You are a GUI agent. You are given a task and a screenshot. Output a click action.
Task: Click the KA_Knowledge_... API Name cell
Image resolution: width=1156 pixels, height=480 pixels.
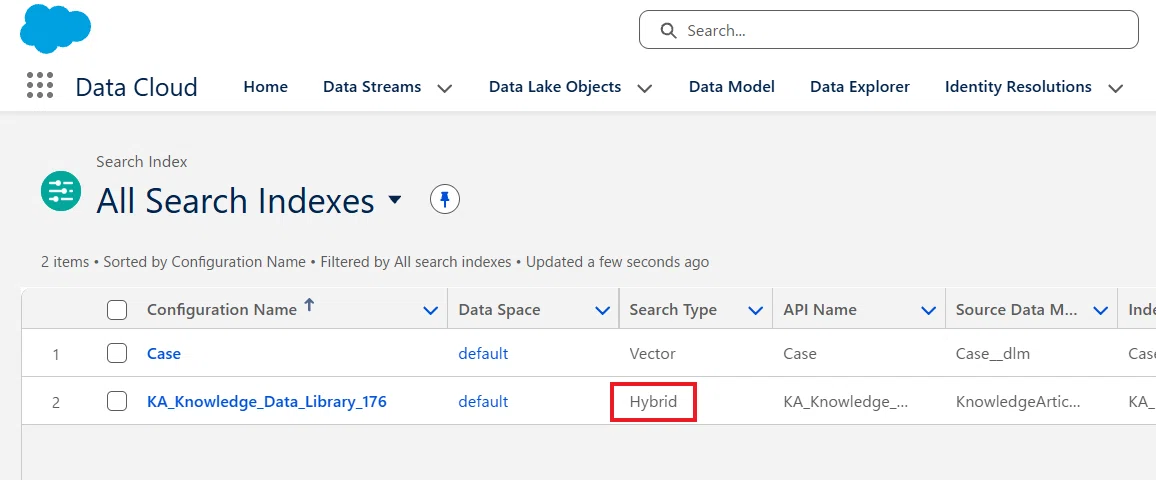click(846, 402)
